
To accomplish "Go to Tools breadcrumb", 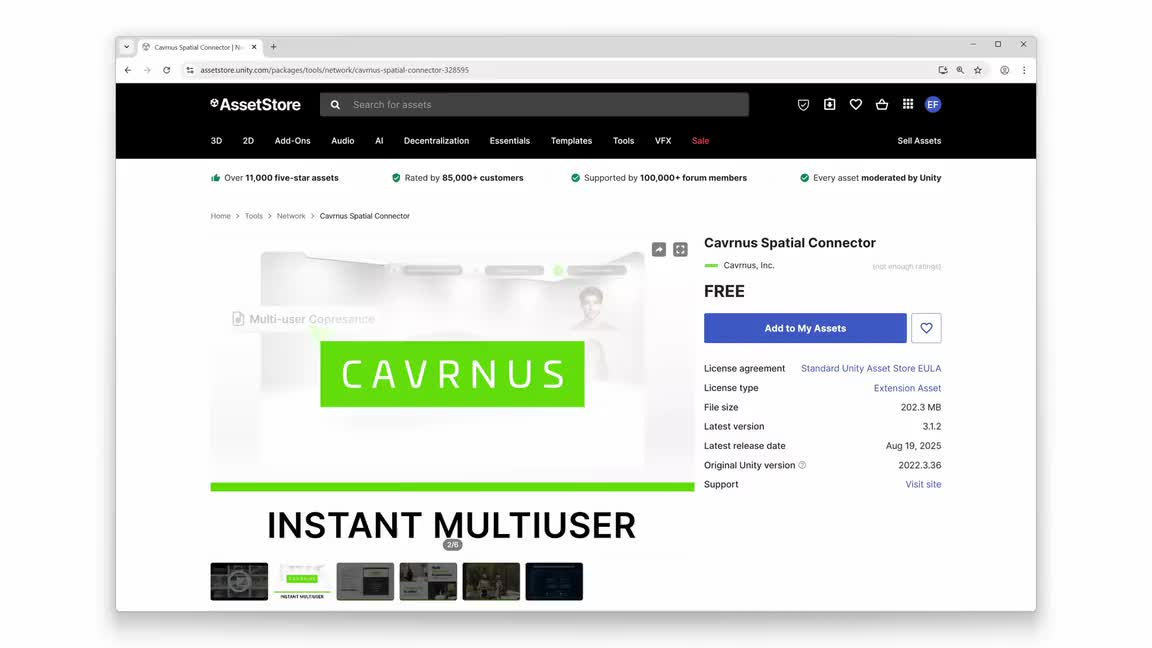I will click(253, 216).
